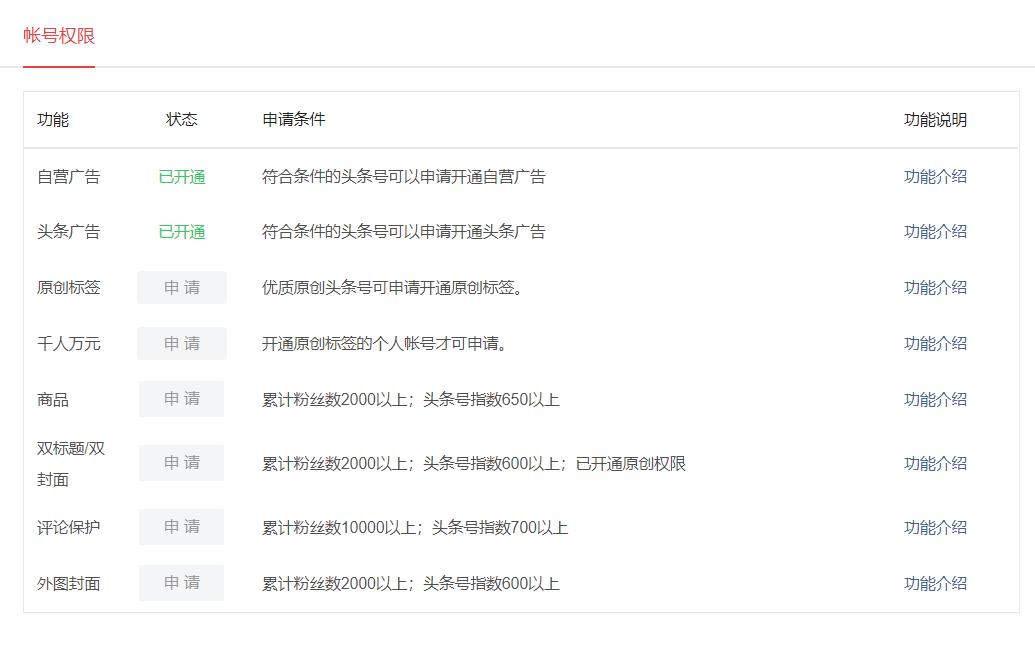The image size is (1035, 653).
Task: 申请开通"双标题/双封面"功能
Action: (181, 463)
